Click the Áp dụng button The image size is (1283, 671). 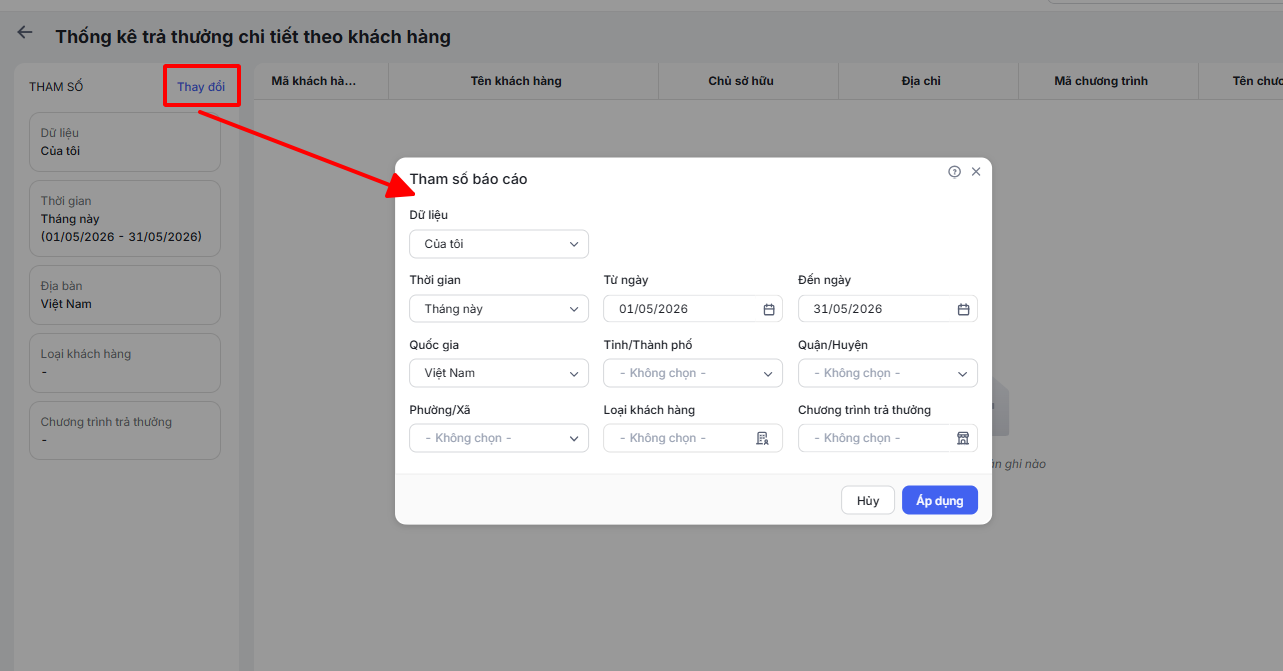(x=940, y=500)
